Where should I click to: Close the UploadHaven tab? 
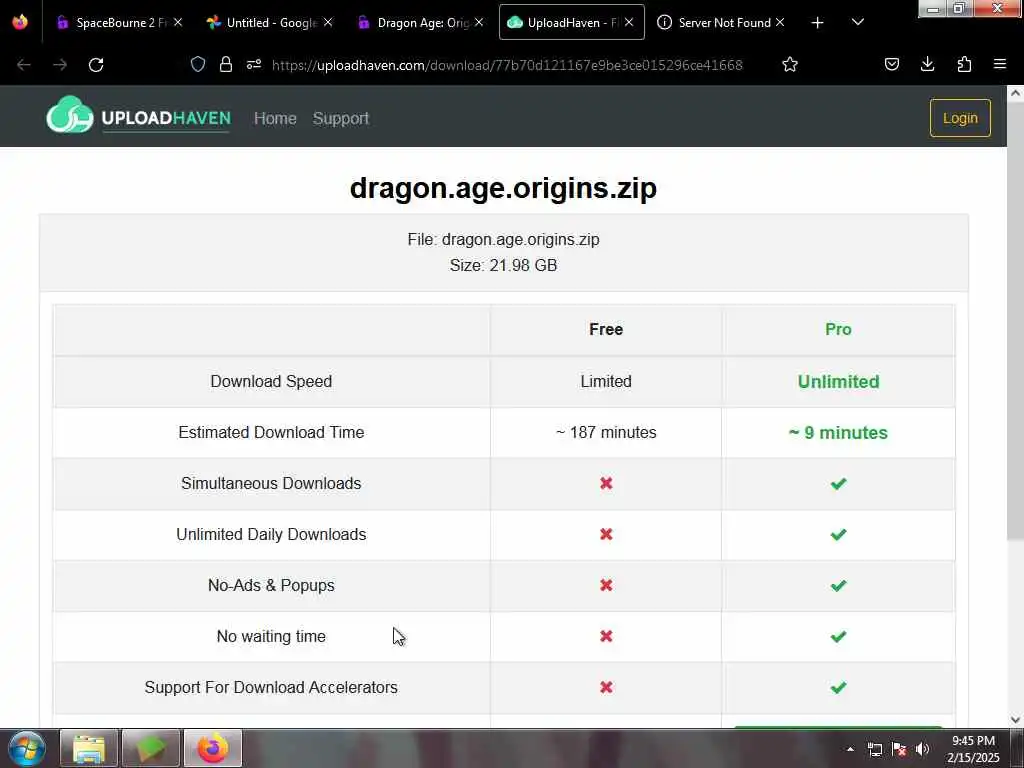[629, 22]
